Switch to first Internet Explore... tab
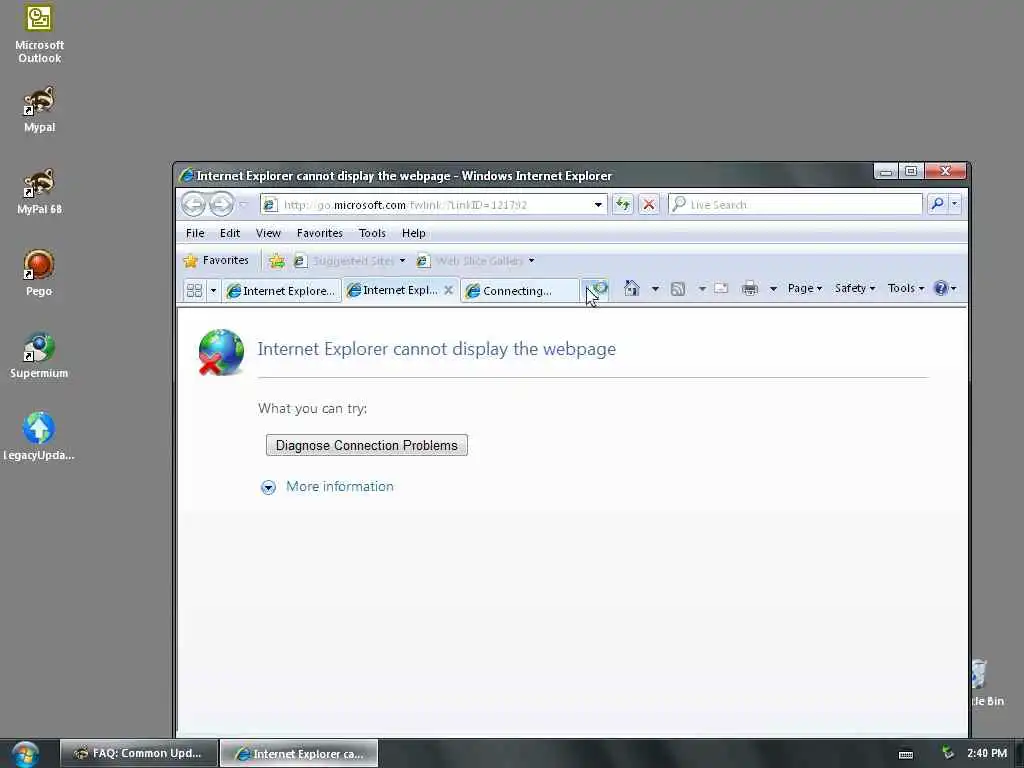Screen dimensions: 1024x768 (281, 291)
